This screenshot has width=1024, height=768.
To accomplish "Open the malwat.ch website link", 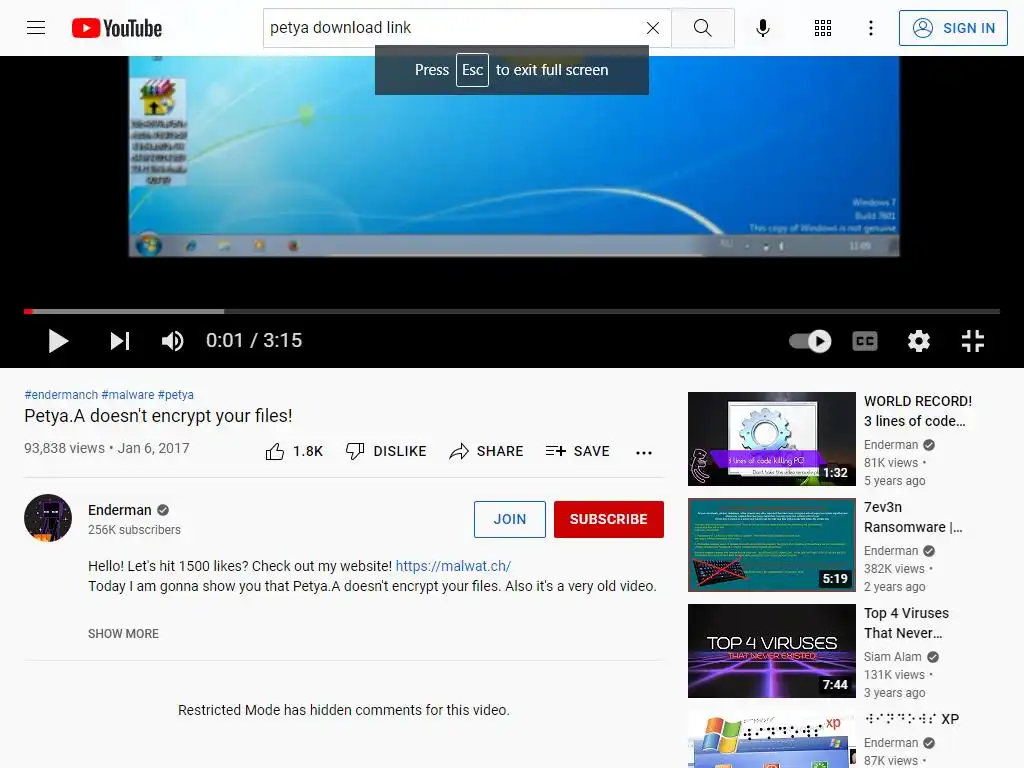I will [453, 566].
